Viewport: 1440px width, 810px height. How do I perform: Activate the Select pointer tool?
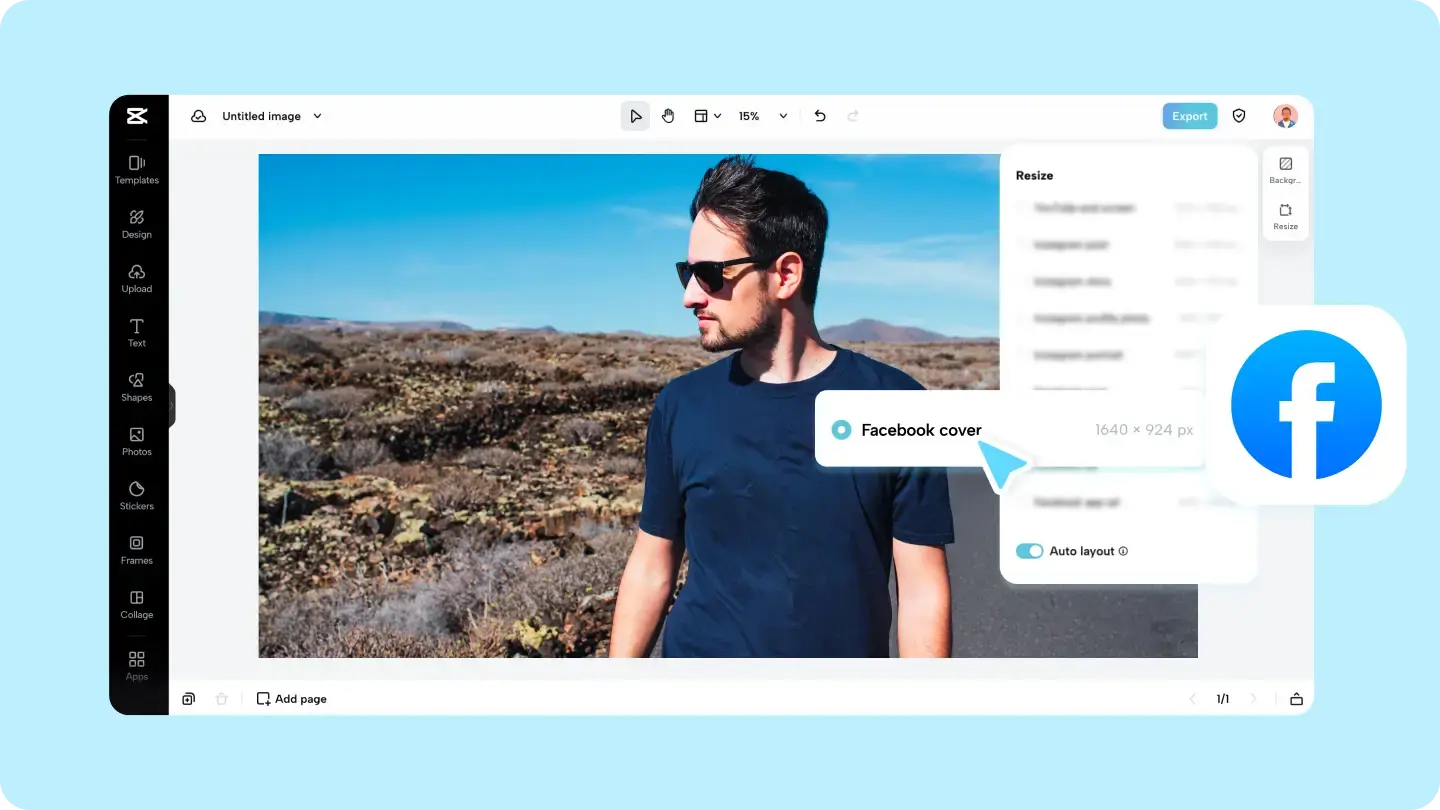[635, 116]
